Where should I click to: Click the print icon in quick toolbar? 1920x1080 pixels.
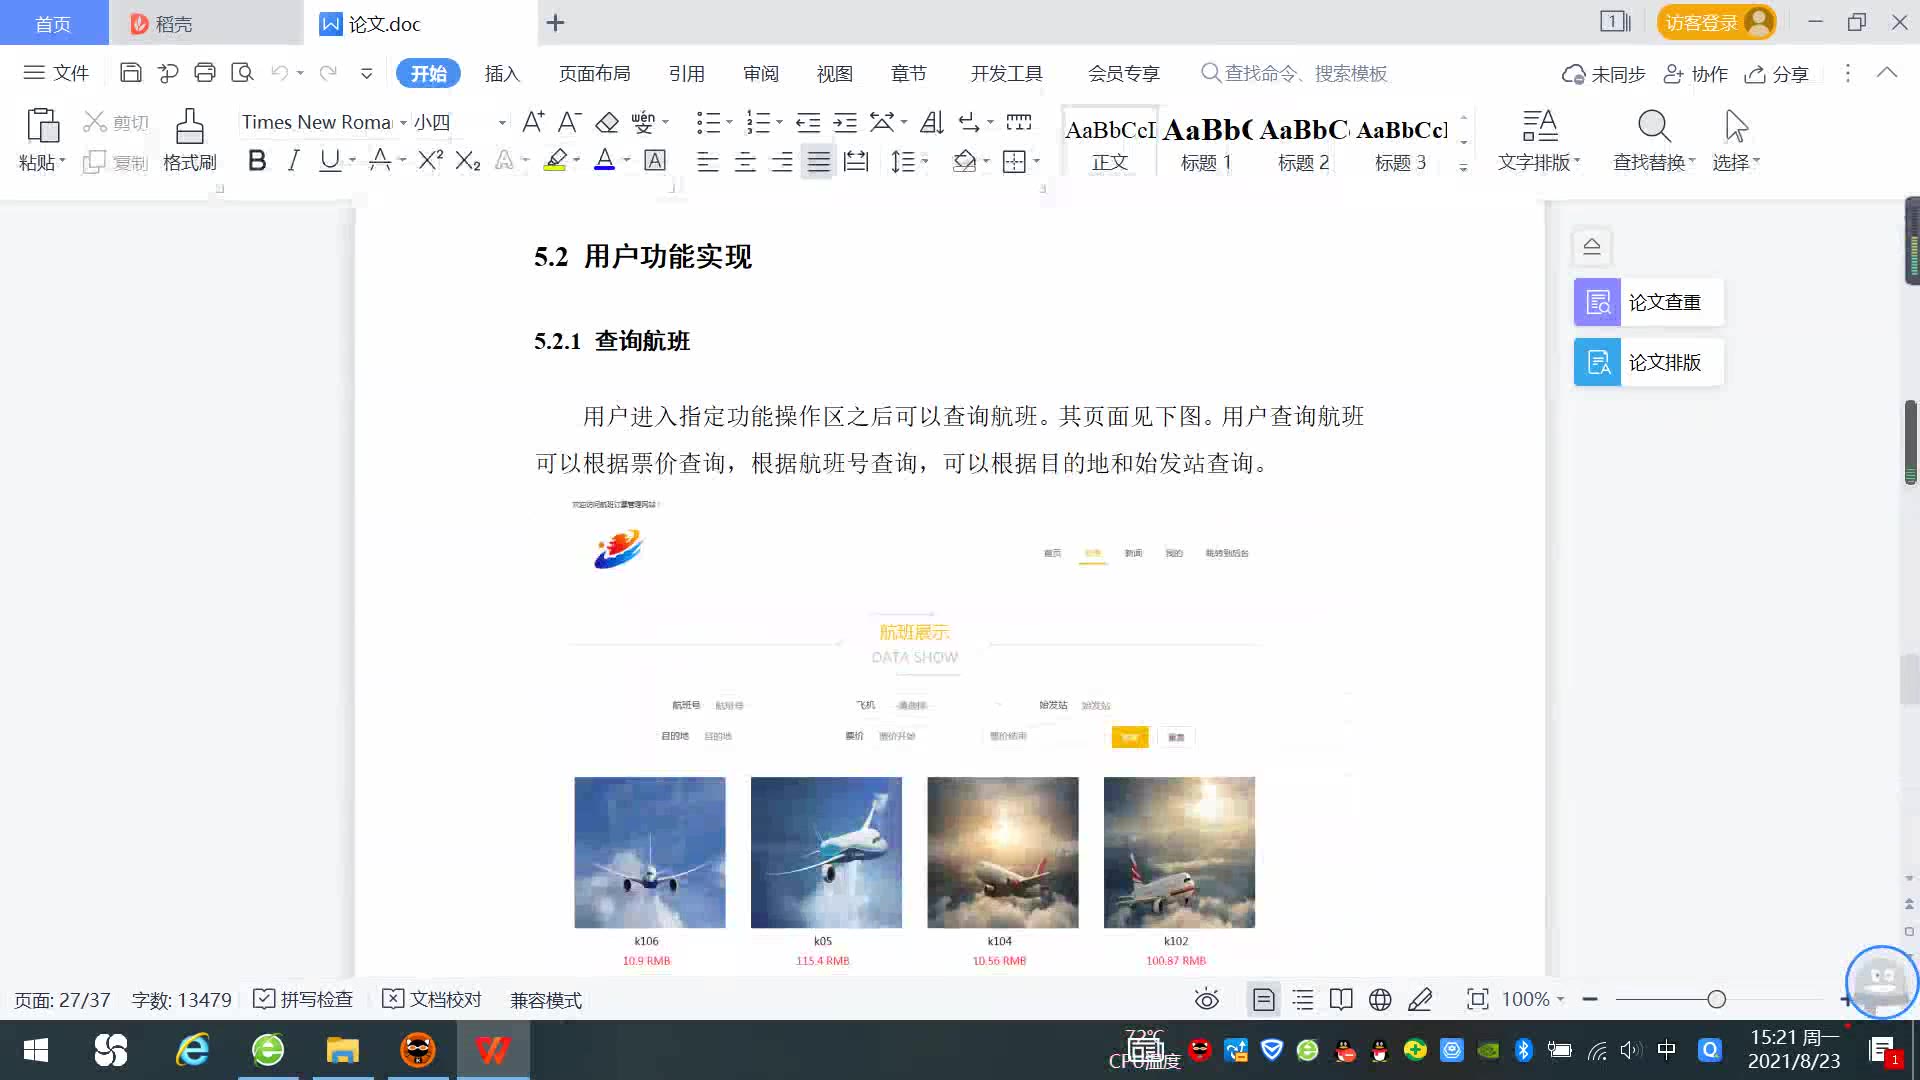coord(205,73)
